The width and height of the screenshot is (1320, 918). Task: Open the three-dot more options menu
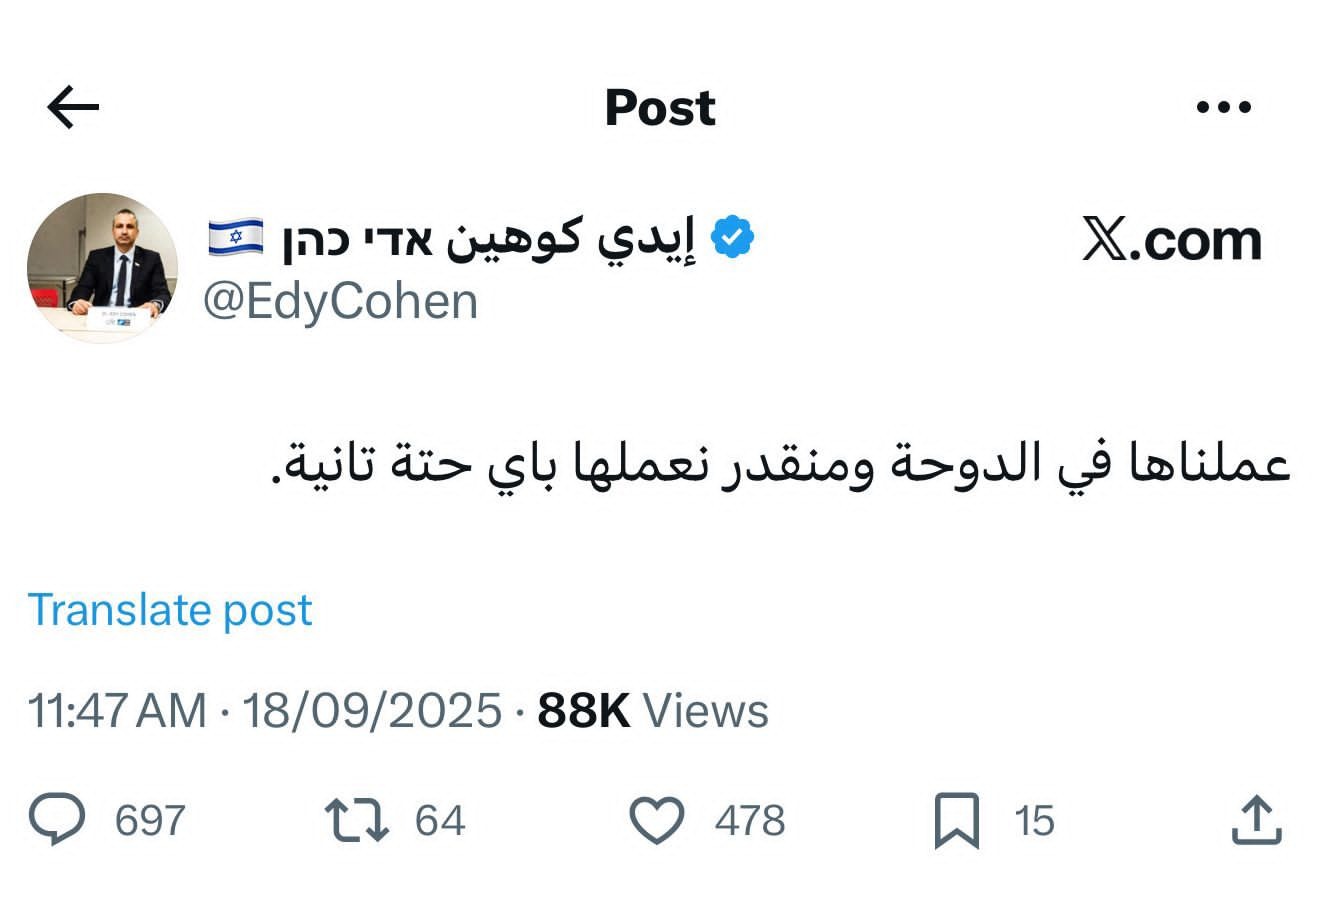pyautogui.click(x=1224, y=107)
